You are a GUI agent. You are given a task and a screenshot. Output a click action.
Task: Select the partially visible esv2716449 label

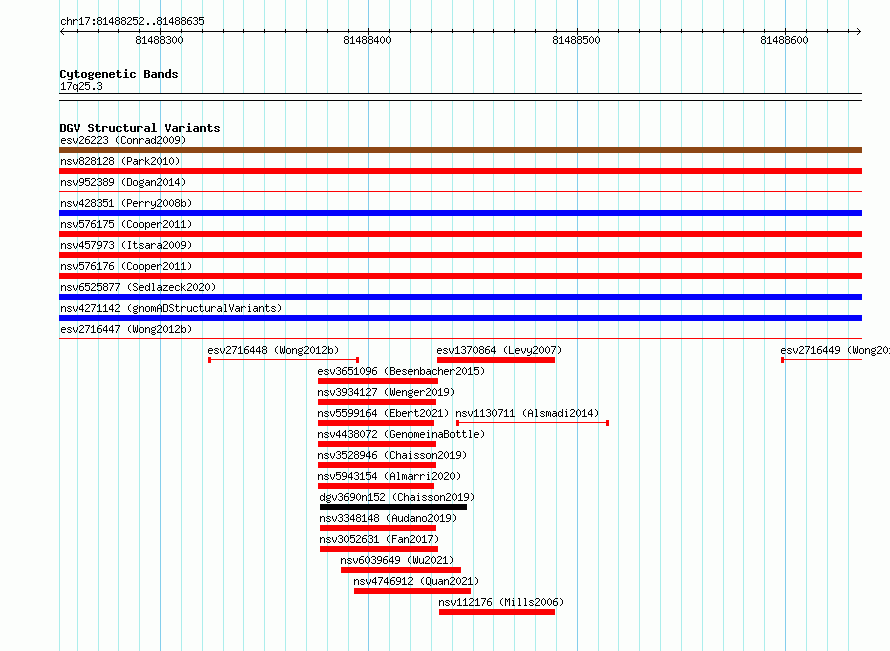click(x=834, y=350)
